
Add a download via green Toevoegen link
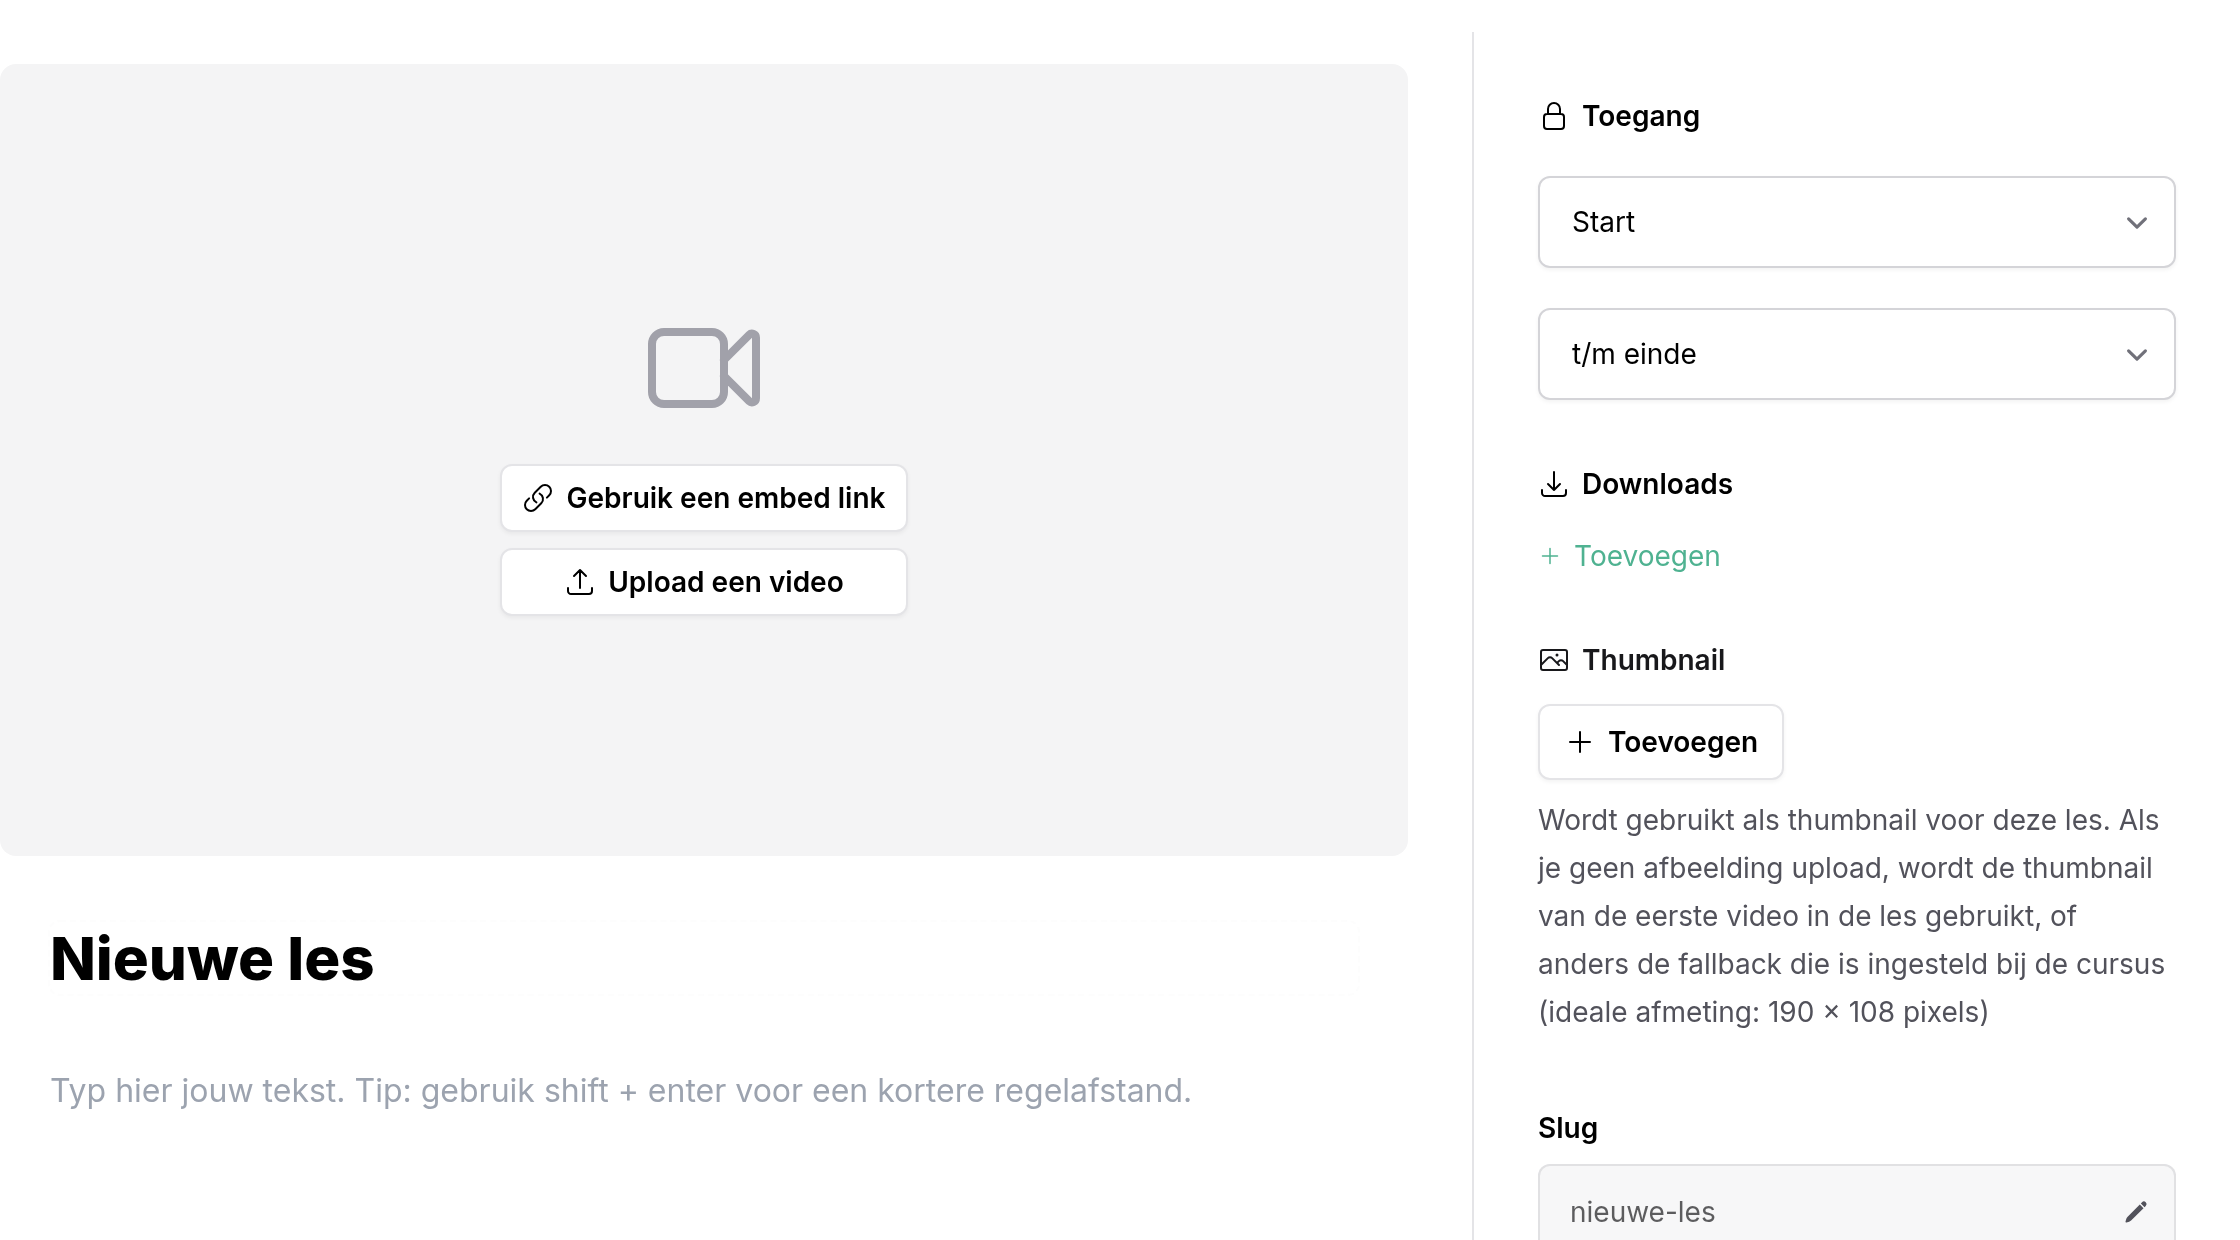(x=1630, y=556)
